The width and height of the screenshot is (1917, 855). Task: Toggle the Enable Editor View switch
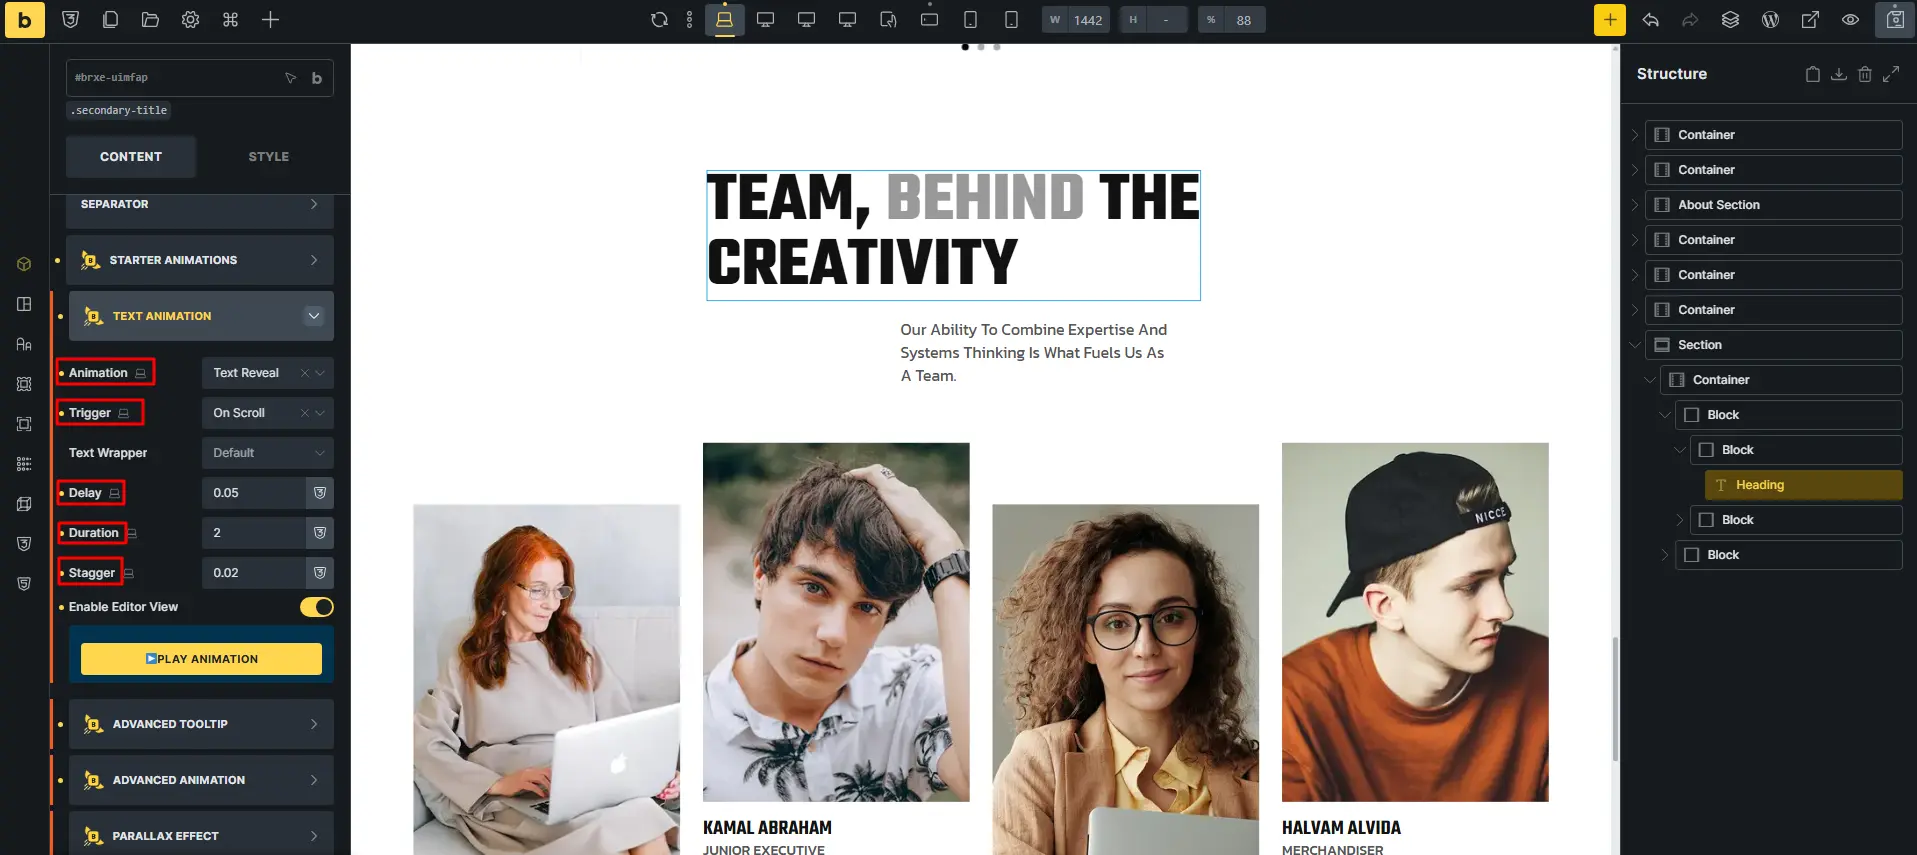click(317, 607)
